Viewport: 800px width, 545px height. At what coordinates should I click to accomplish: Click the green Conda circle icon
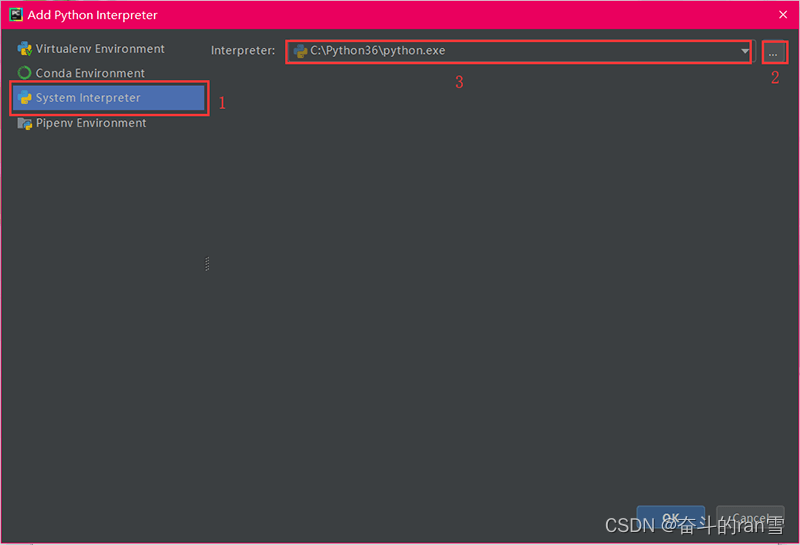pos(24,73)
